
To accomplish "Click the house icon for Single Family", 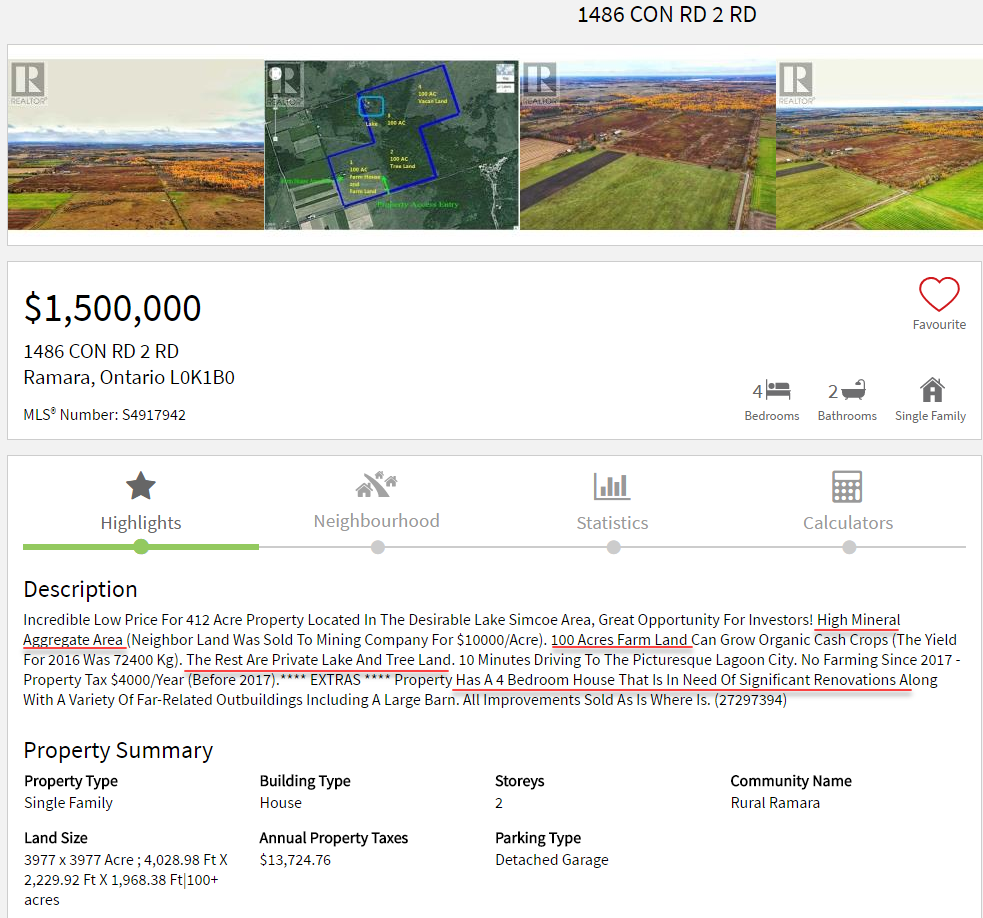I will 932,389.
